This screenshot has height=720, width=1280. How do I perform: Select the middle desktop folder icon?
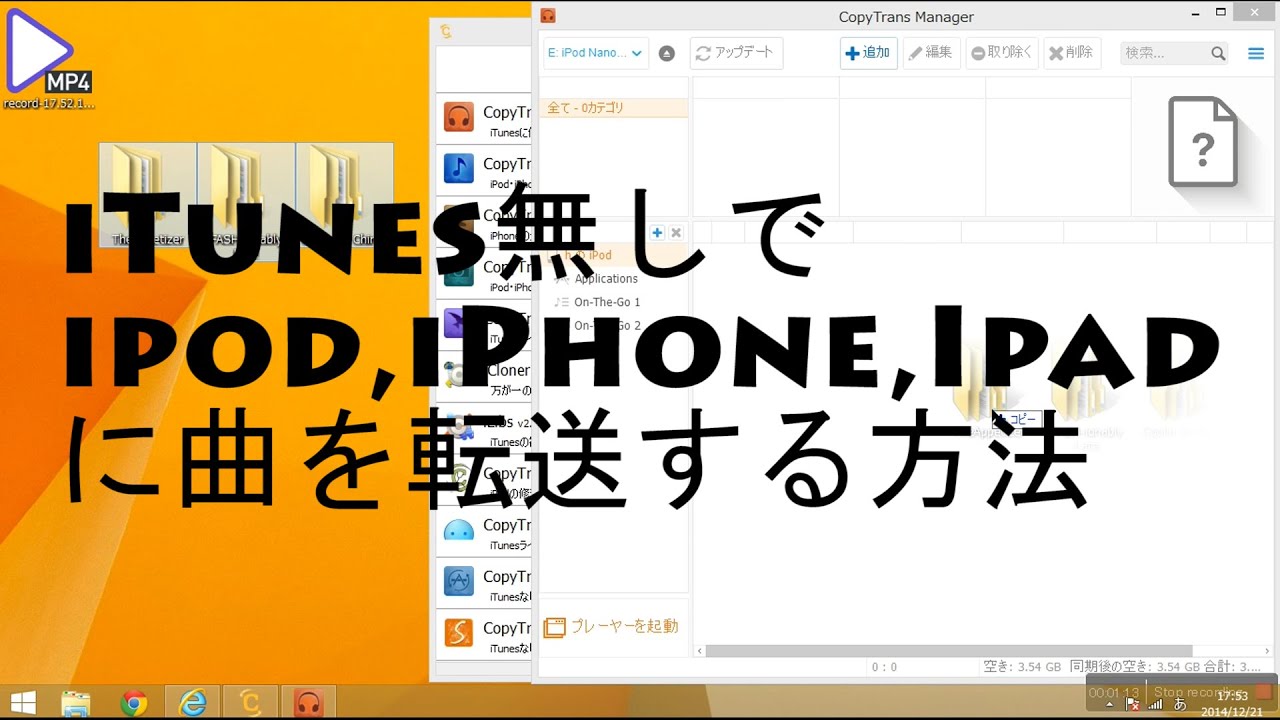pyautogui.click(x=246, y=195)
